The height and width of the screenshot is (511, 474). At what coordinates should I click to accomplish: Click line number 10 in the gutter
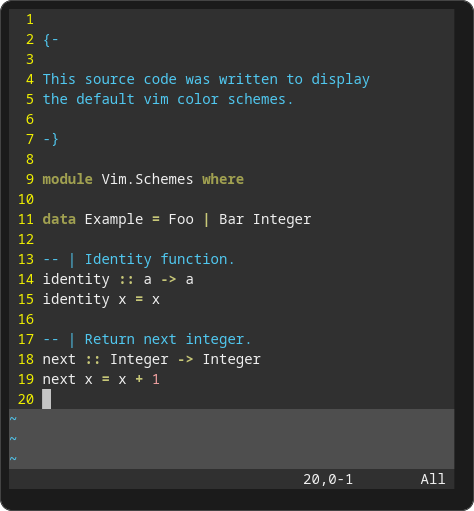(x=26, y=199)
